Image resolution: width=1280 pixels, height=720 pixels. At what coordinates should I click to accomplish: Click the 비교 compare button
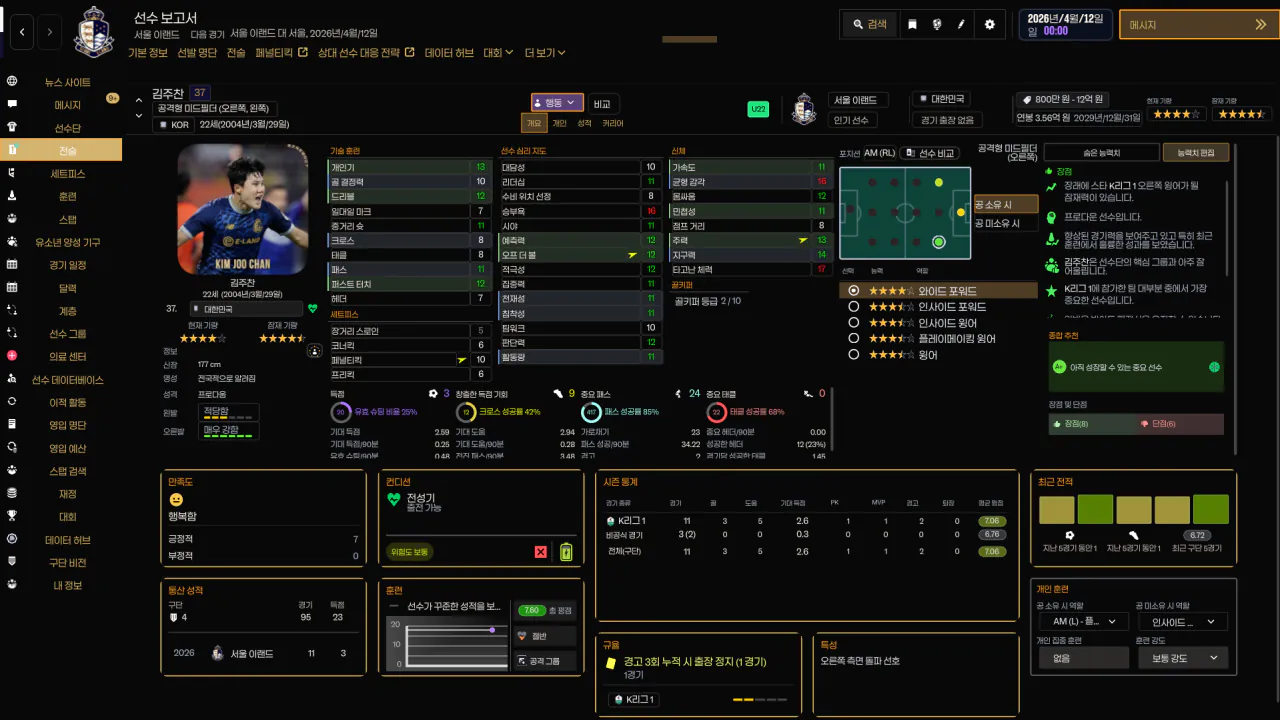602,103
